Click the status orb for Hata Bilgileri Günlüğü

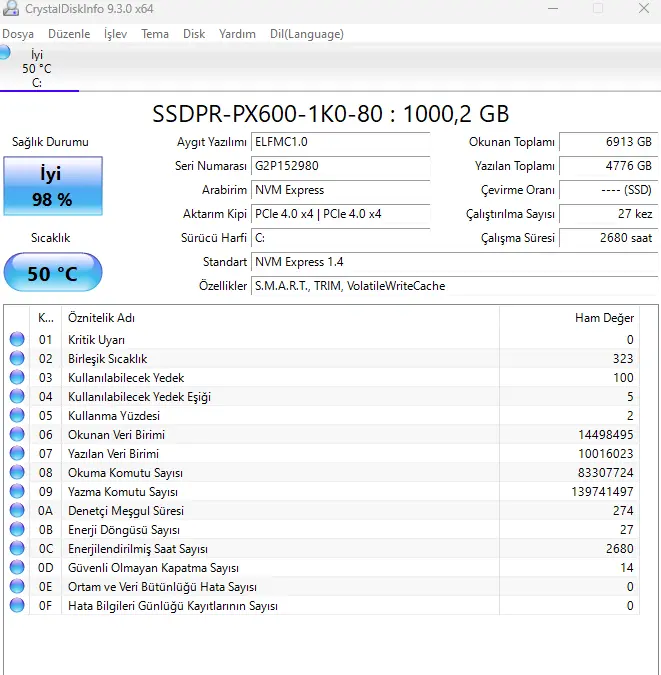click(17, 605)
